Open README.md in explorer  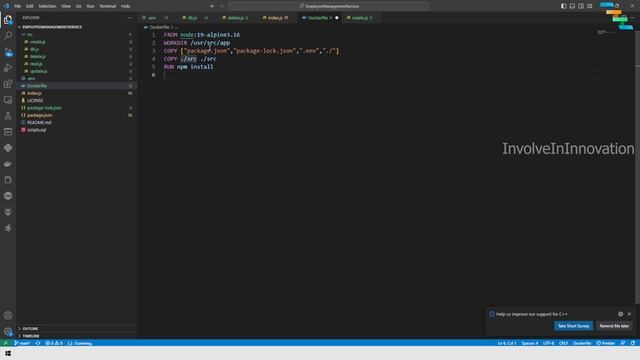[x=39, y=122]
